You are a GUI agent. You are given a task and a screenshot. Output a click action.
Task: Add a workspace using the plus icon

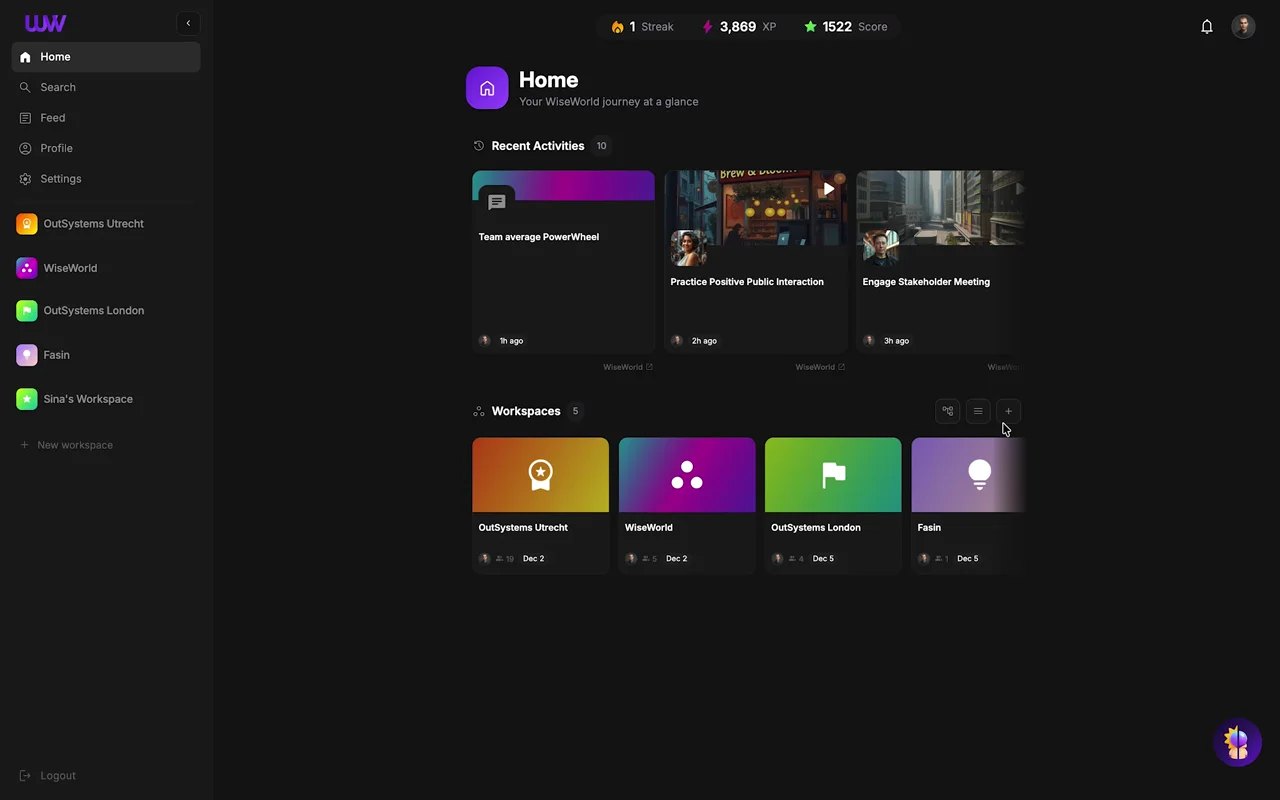click(x=1008, y=410)
